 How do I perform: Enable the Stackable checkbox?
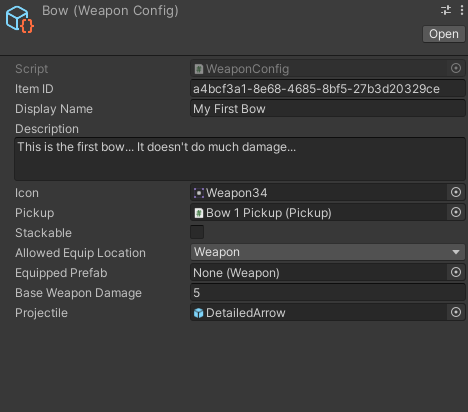[x=197, y=232]
